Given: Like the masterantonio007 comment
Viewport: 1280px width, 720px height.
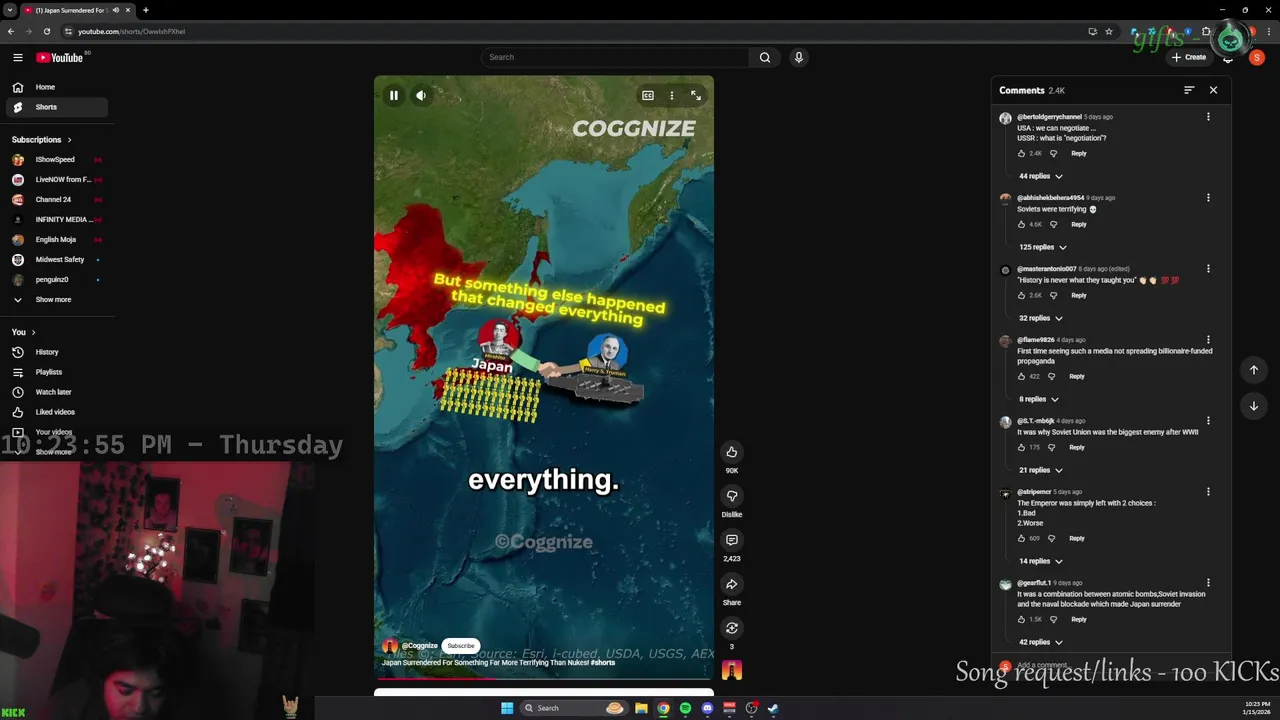Looking at the screenshot, I should [1021, 295].
